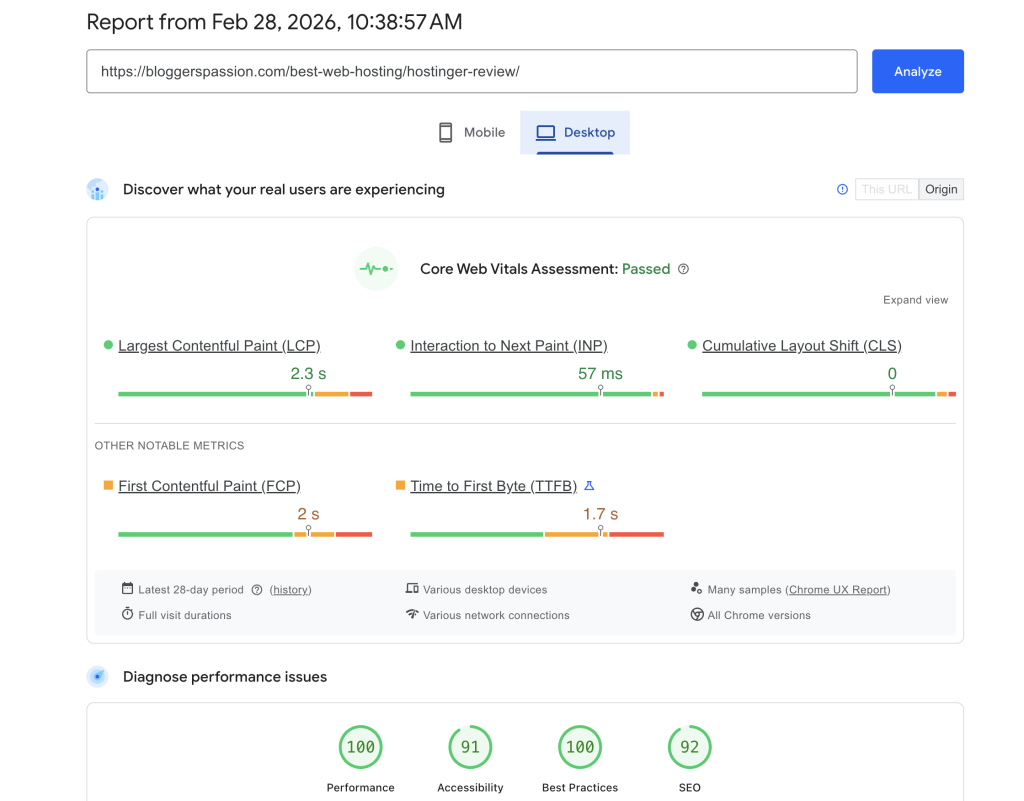Click the info icon near the URL/Origin switch

point(841,188)
